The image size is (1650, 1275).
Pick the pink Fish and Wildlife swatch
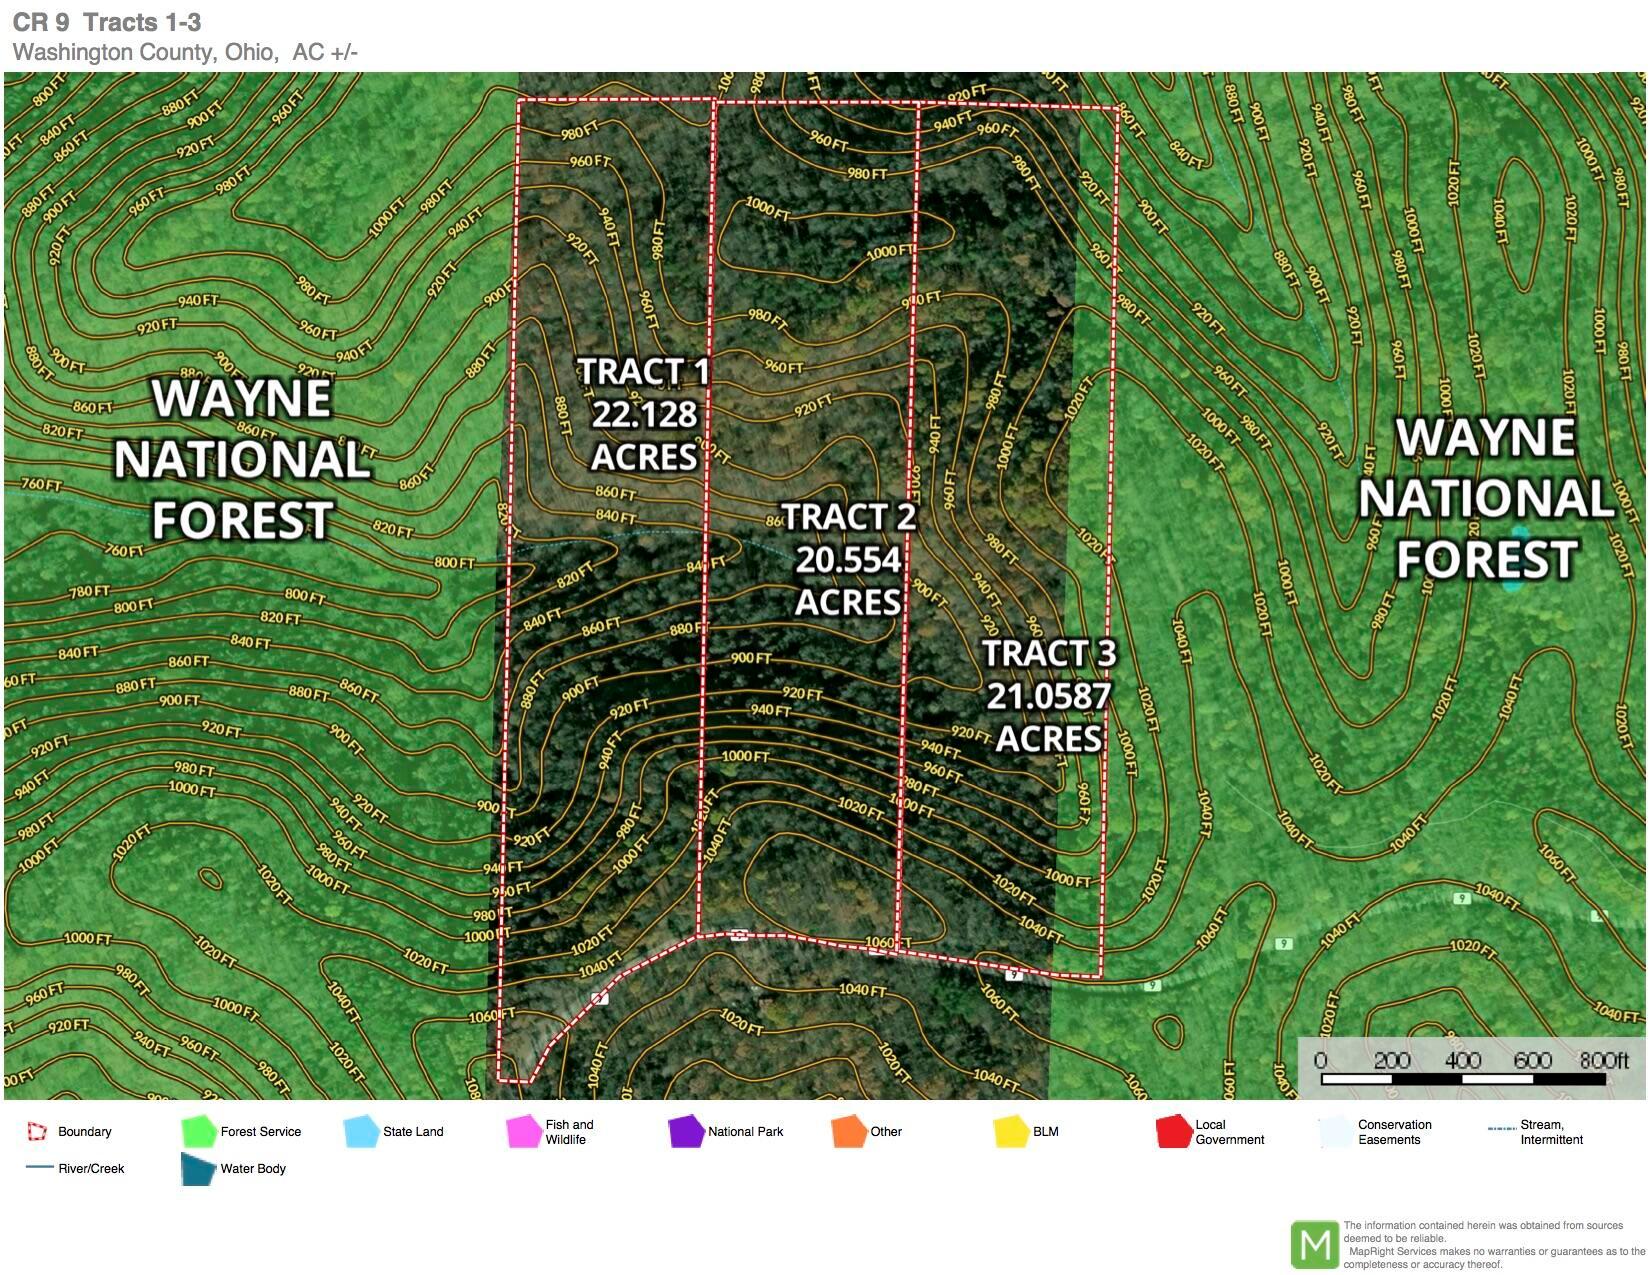pos(524,1132)
